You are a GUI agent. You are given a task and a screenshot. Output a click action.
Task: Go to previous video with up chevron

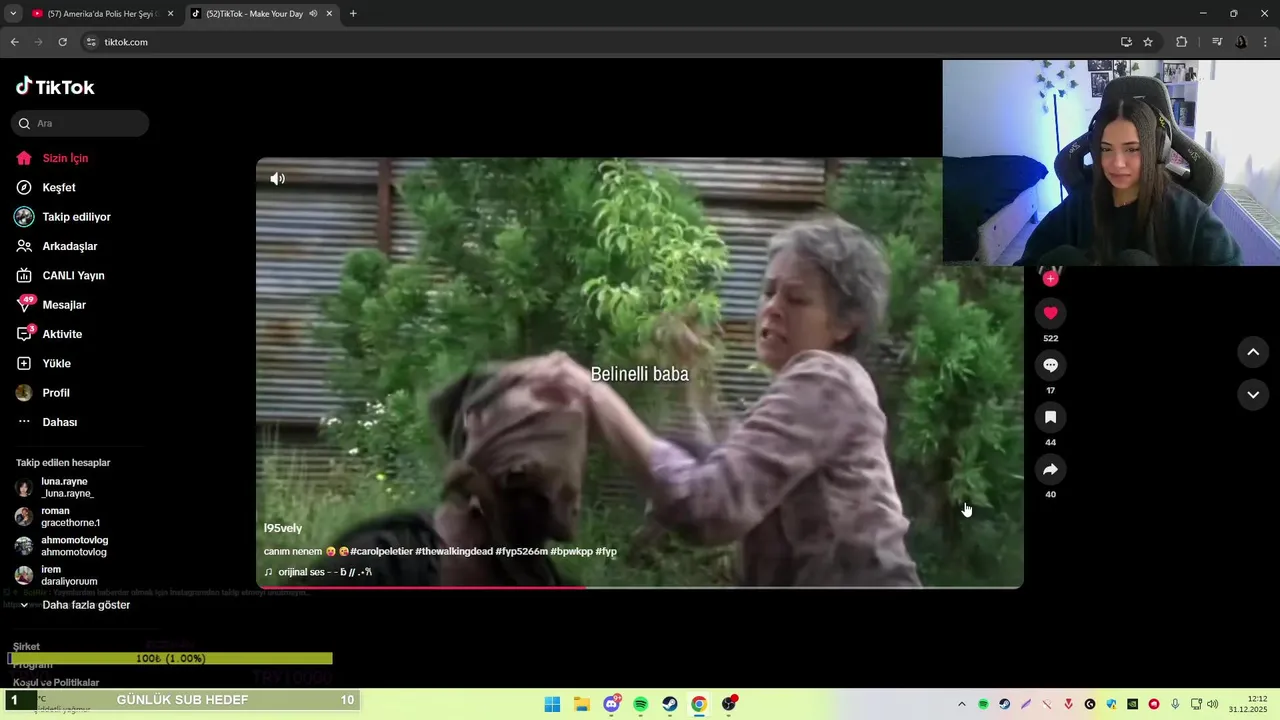pyautogui.click(x=1253, y=352)
